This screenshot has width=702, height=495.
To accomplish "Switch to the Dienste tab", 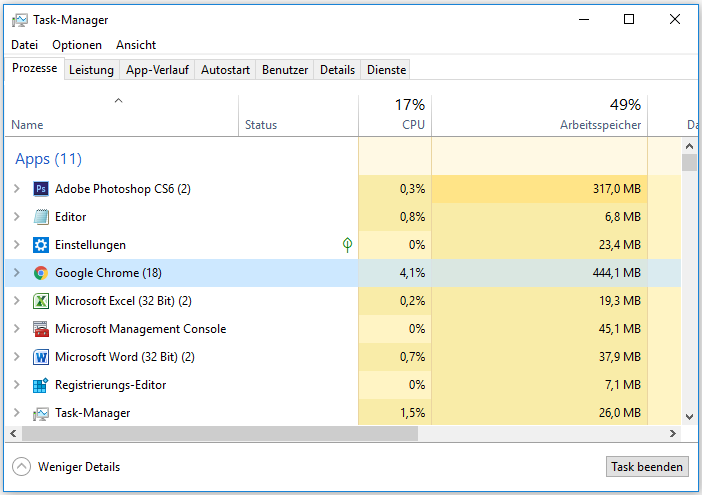I will [386, 70].
